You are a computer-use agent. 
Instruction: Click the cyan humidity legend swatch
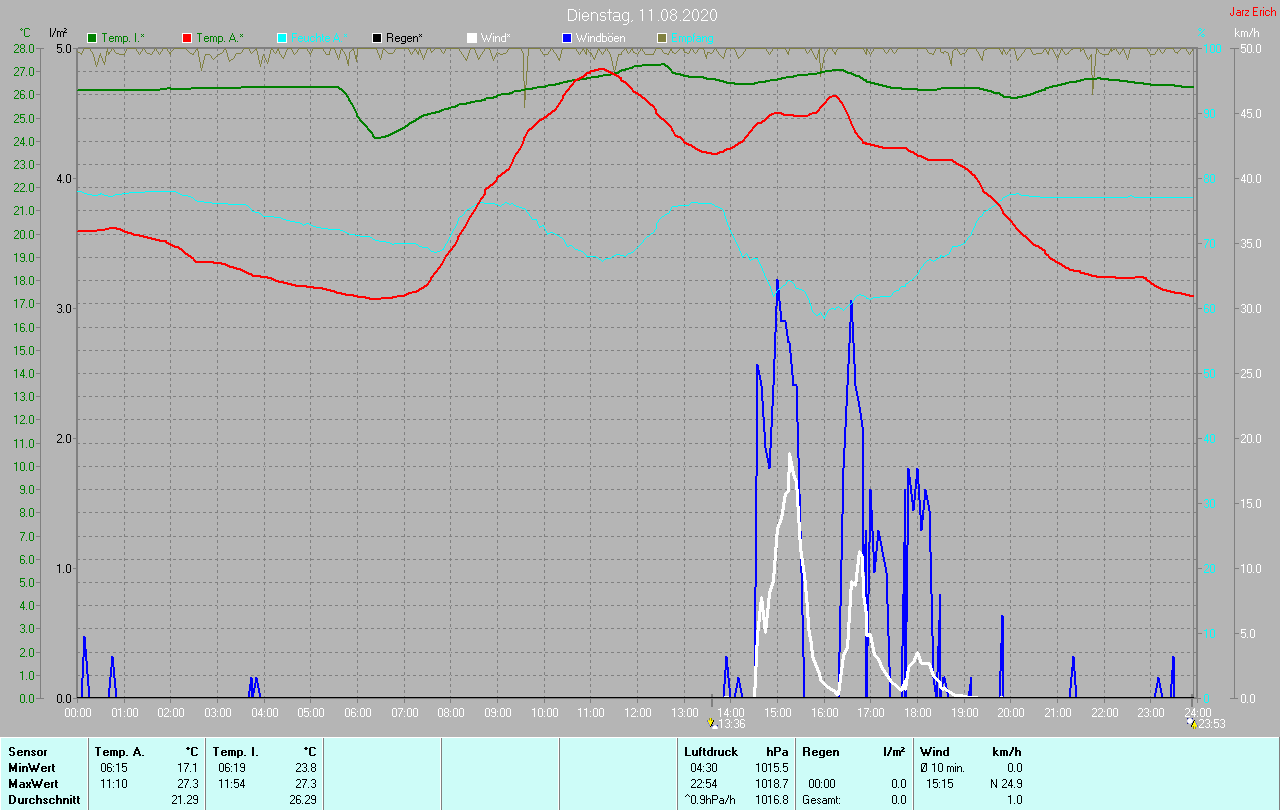coord(282,38)
